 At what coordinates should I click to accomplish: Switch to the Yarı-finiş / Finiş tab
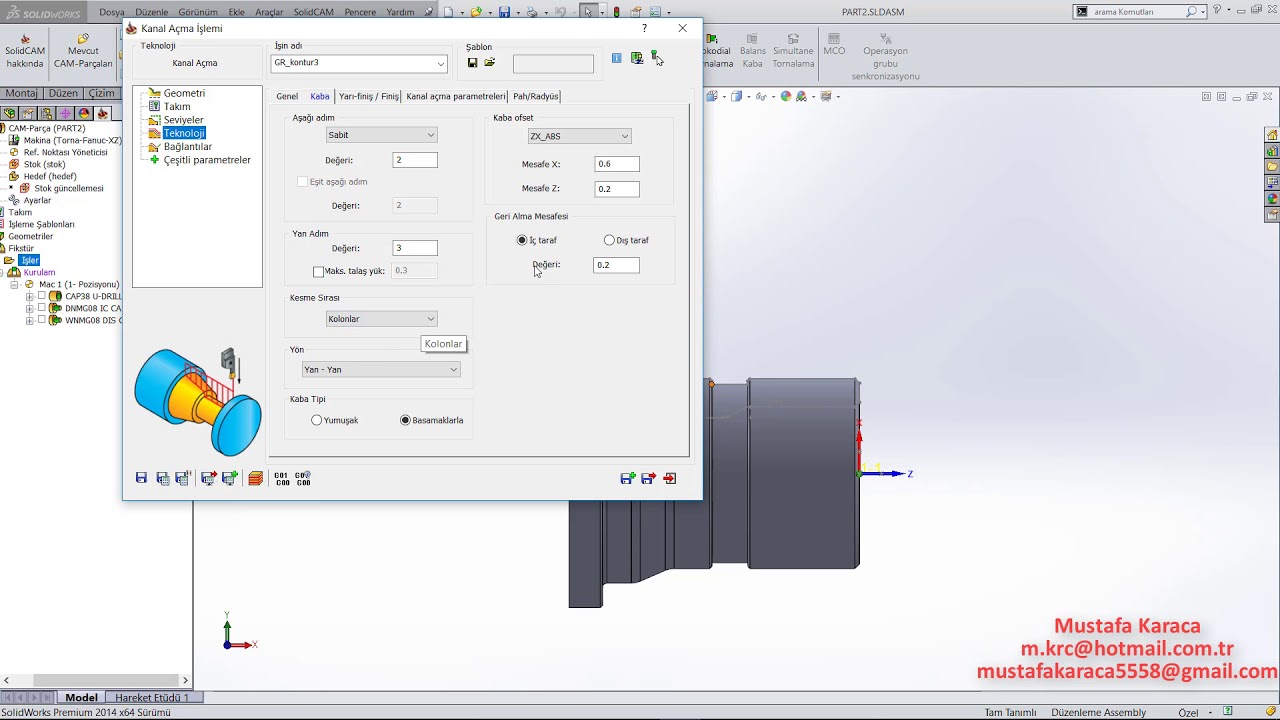[x=368, y=96]
